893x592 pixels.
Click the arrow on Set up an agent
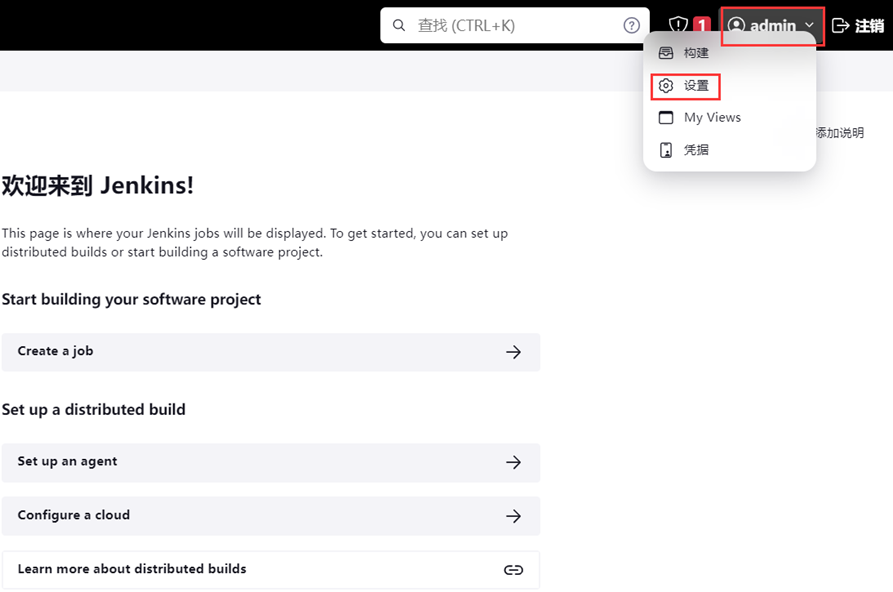point(513,462)
